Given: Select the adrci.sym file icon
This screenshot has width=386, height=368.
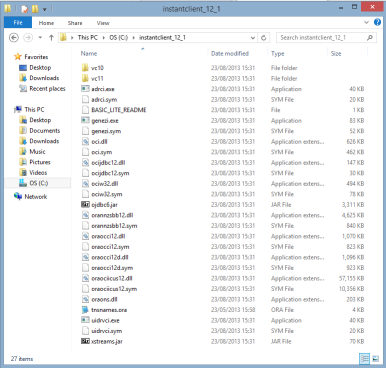Looking at the screenshot, I should click(85, 99).
